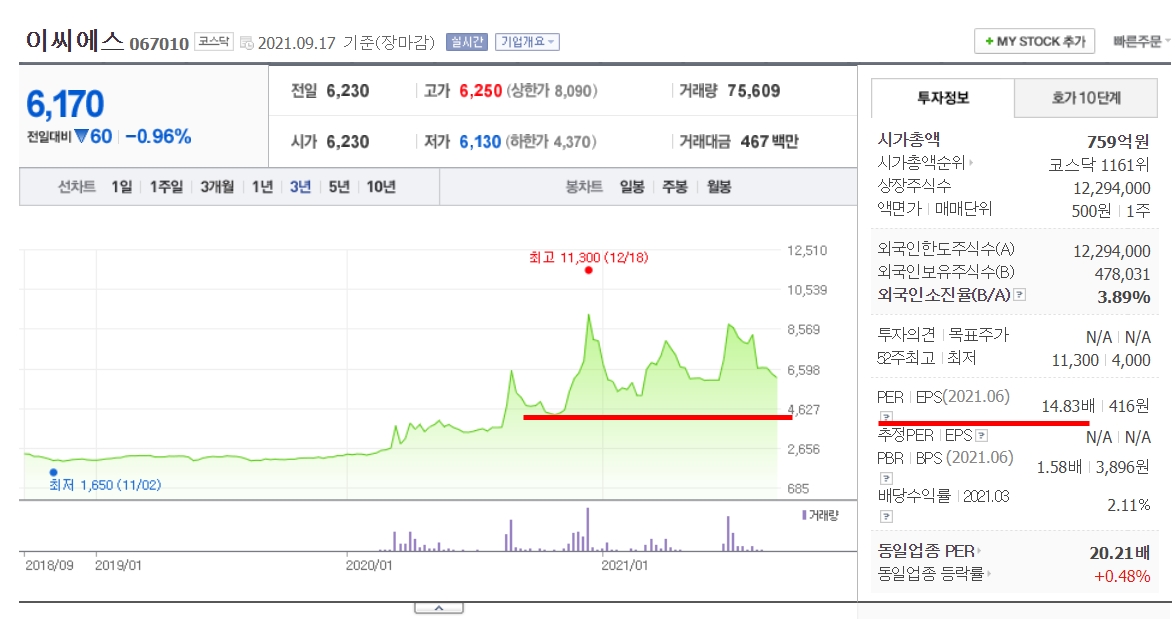The width and height of the screenshot is (1176, 619).
Task: Select the 3개월 line chart range
Action: pyautogui.click(x=217, y=187)
